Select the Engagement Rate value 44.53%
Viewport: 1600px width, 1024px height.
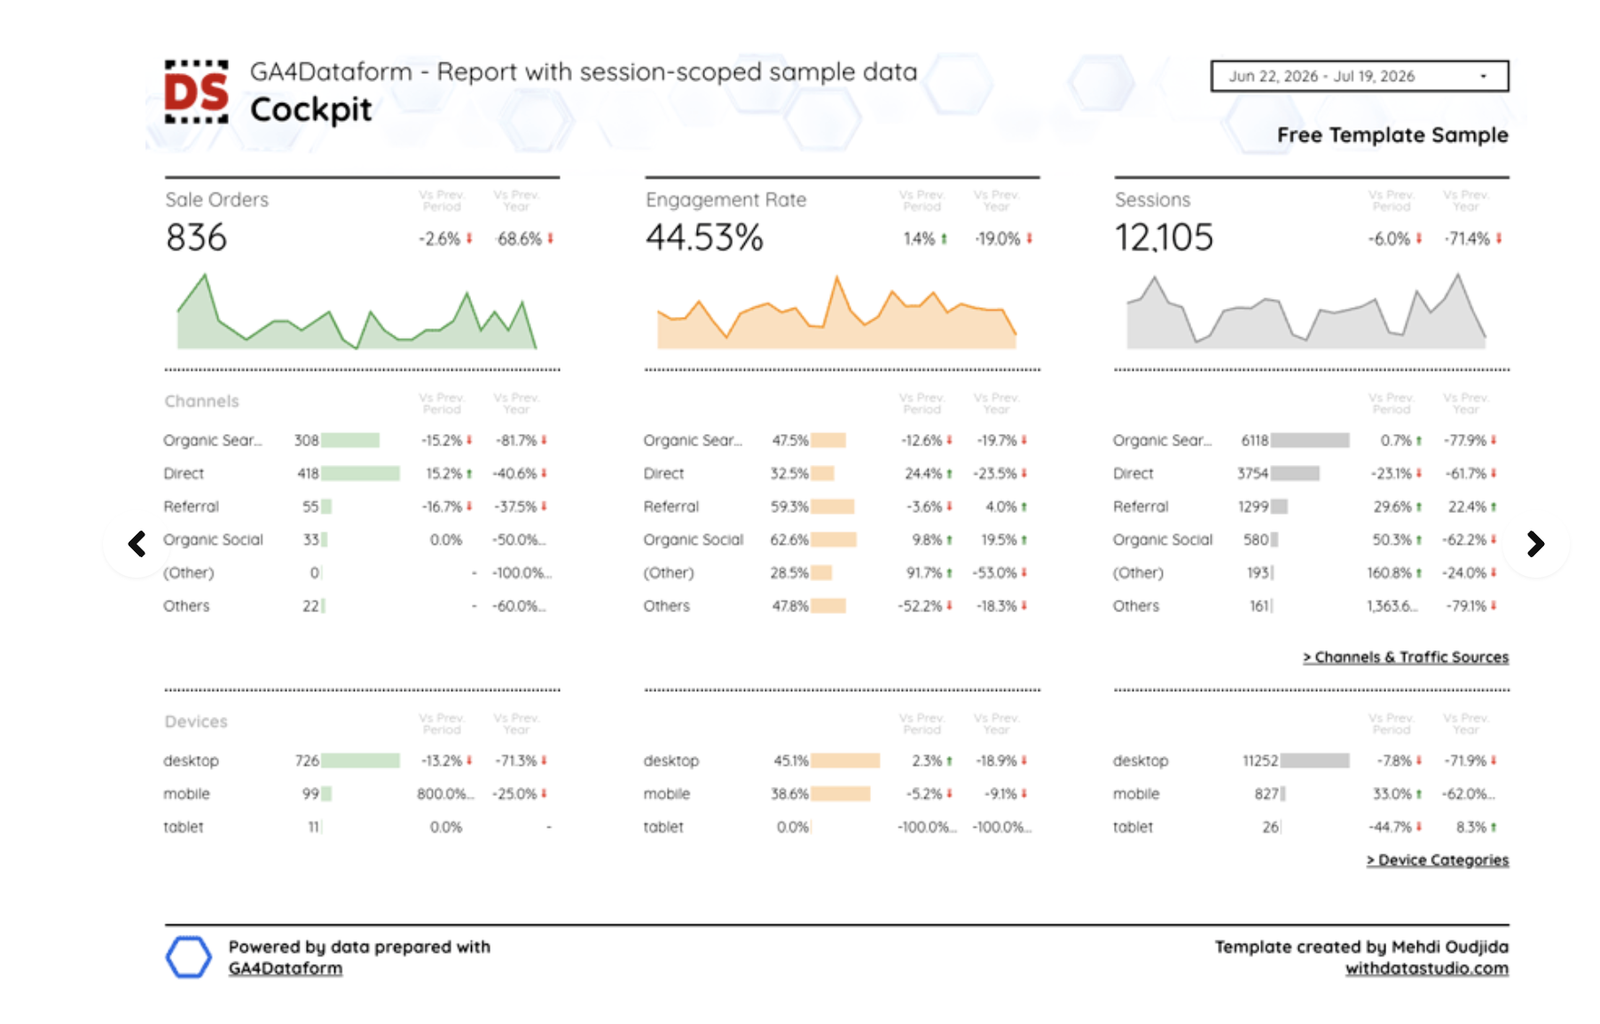point(704,238)
